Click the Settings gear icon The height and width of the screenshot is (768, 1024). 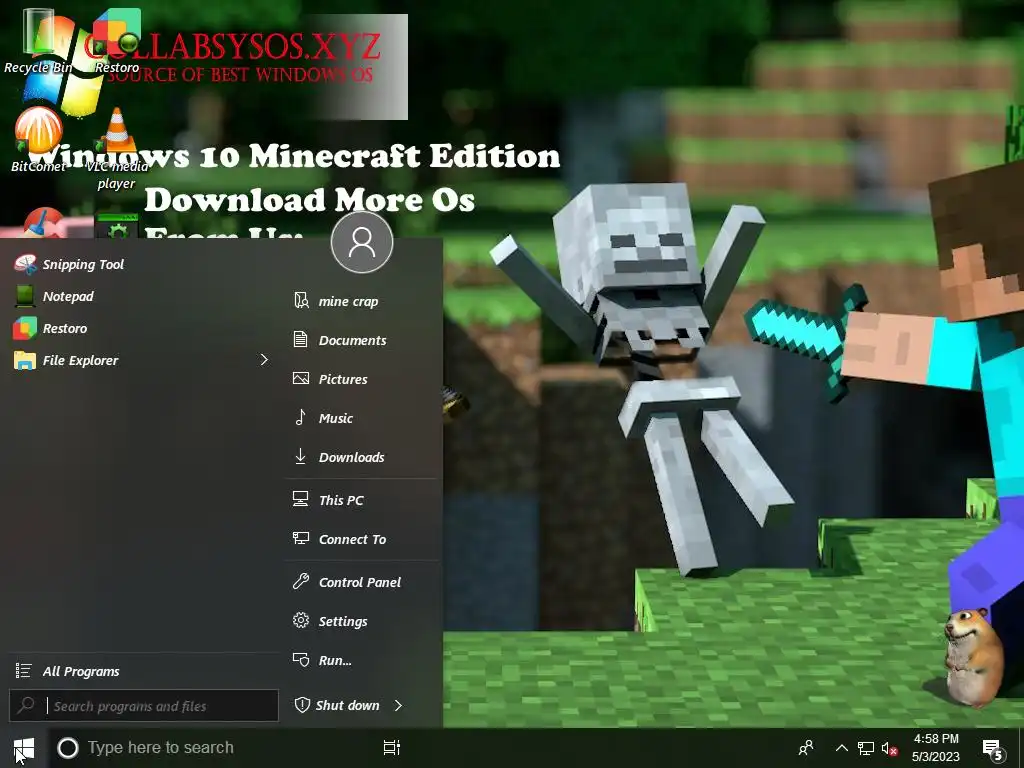pos(300,620)
